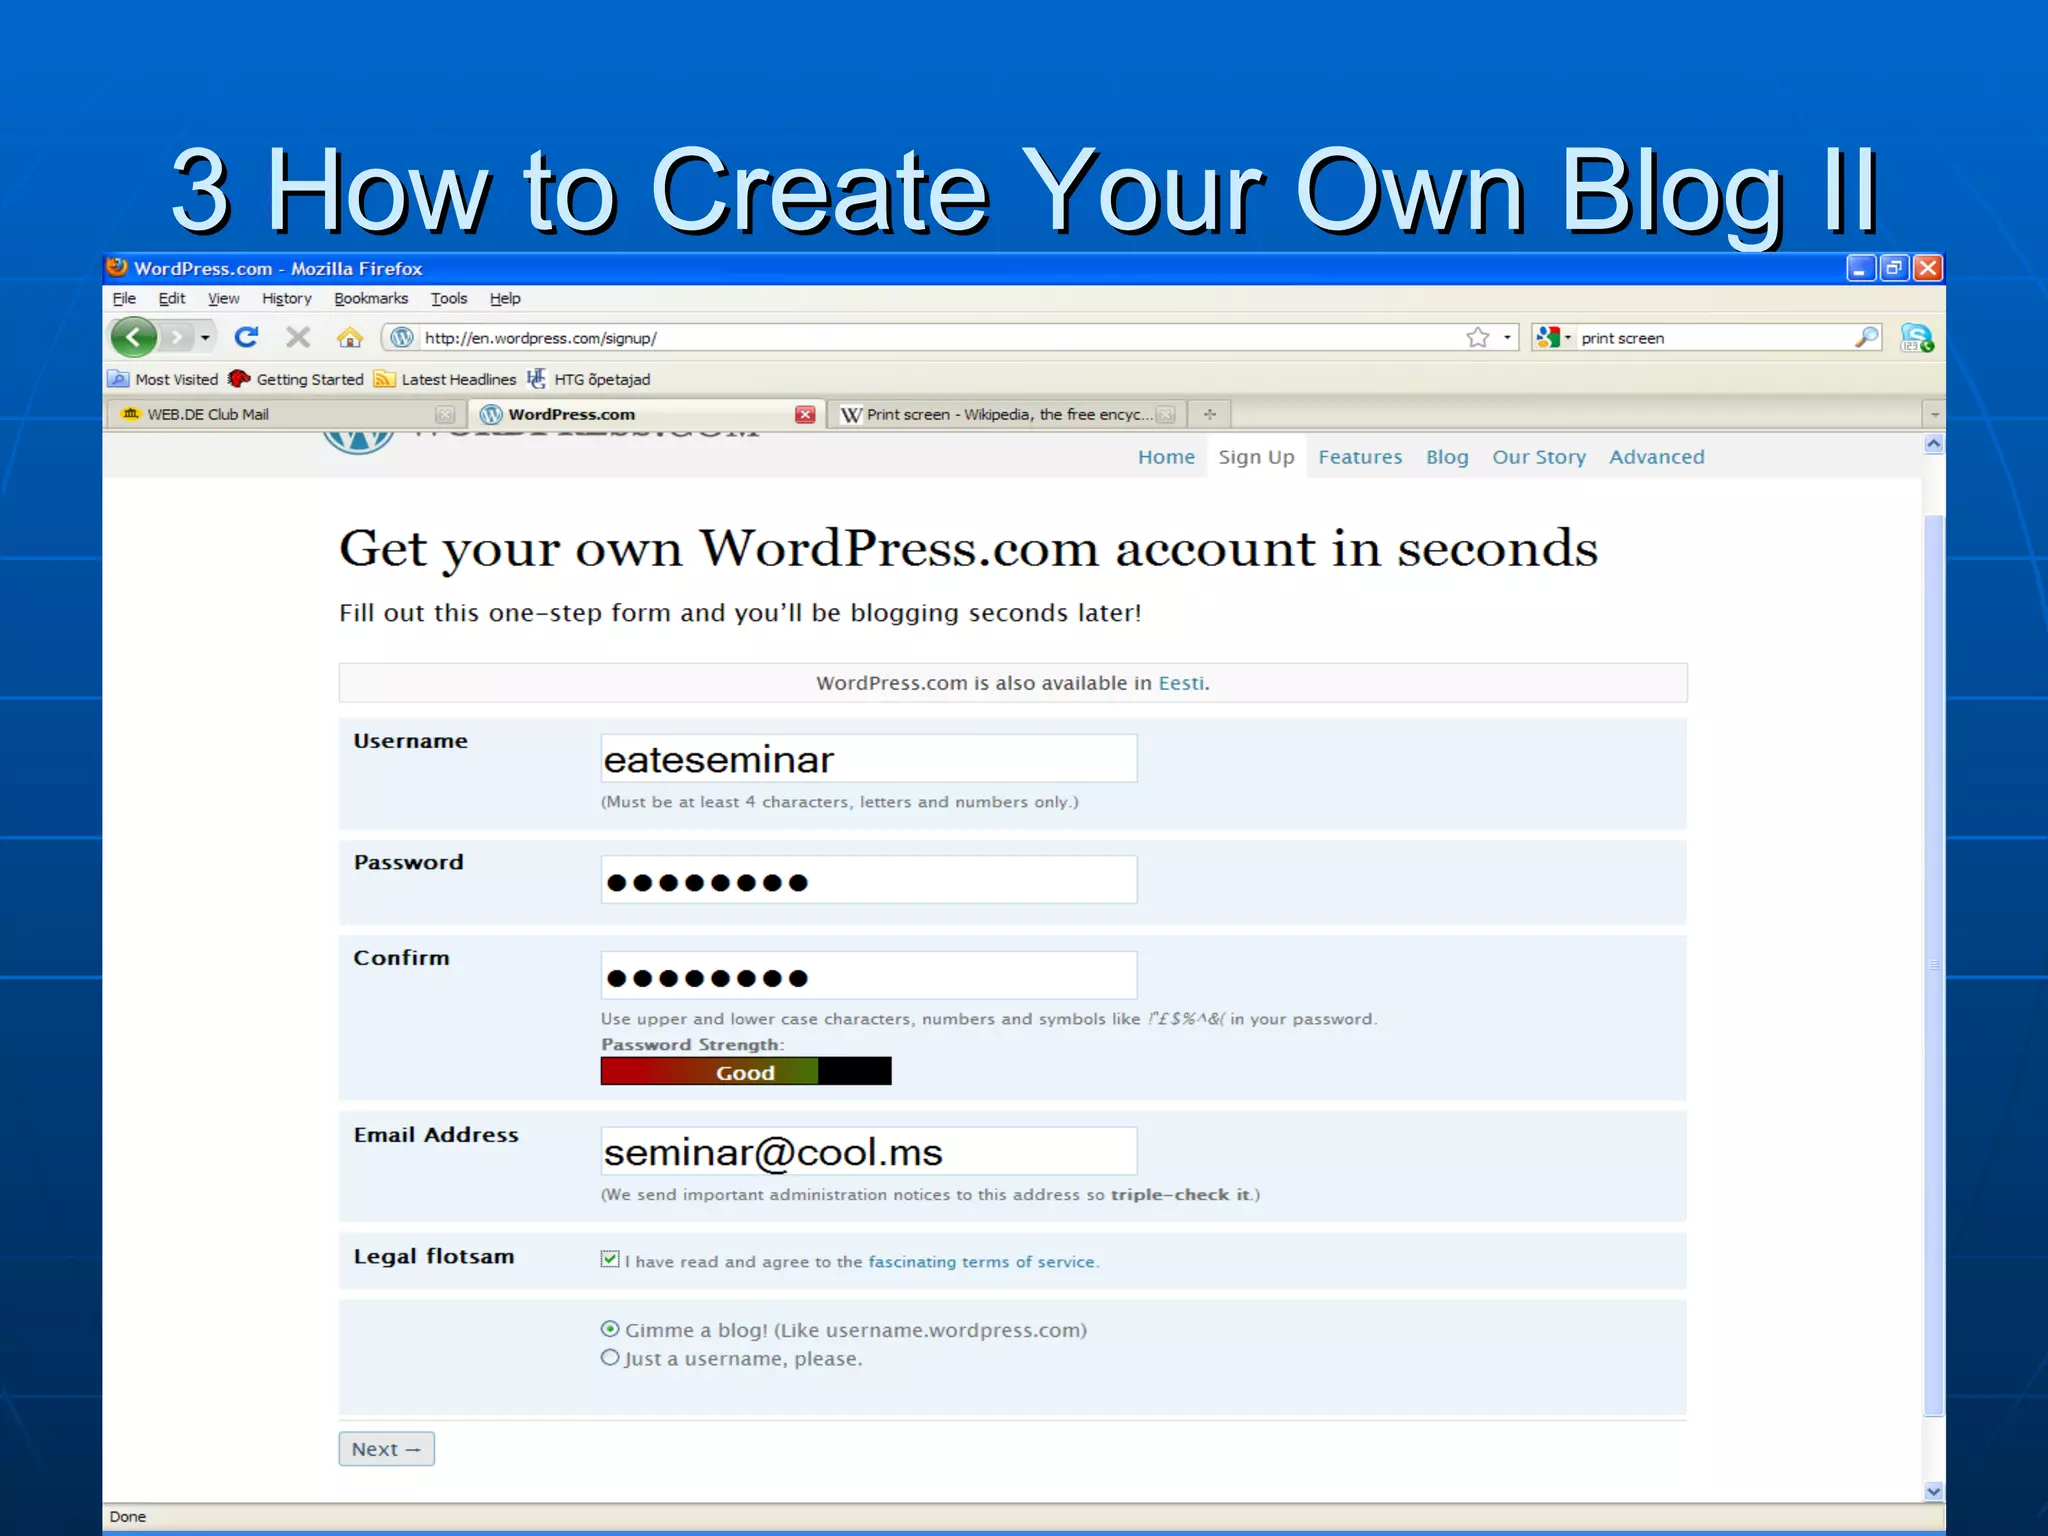Toggle the terms of service agreement checkbox
Viewport: 2048px width, 1536px height.
(x=610, y=1259)
